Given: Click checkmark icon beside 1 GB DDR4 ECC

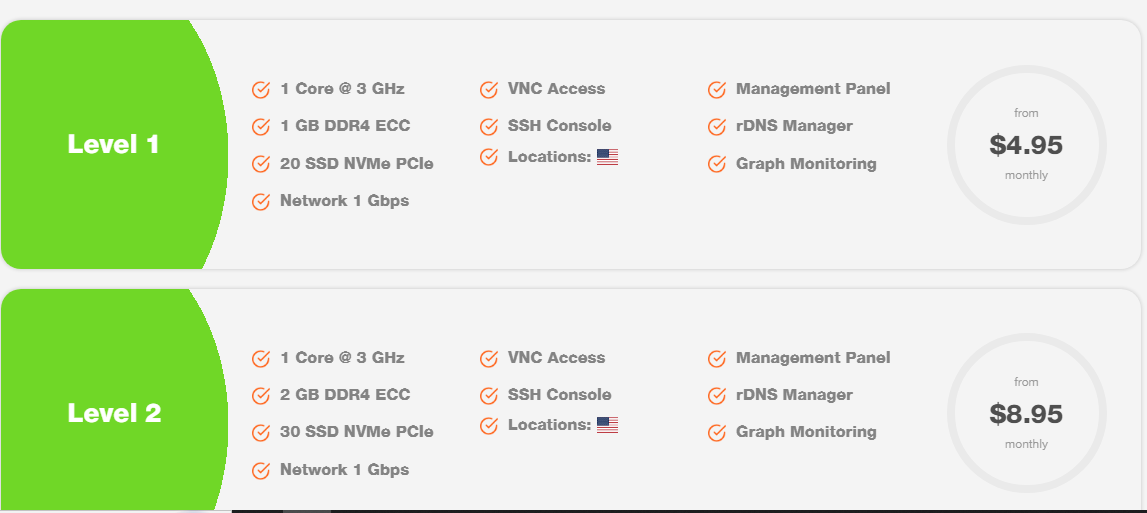Looking at the screenshot, I should [261, 127].
